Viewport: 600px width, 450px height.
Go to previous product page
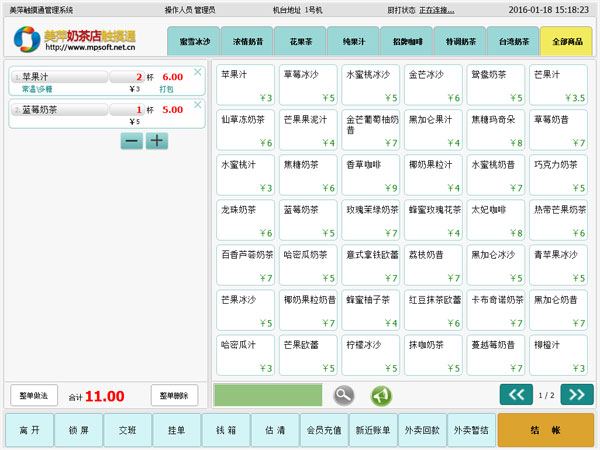click(x=516, y=395)
